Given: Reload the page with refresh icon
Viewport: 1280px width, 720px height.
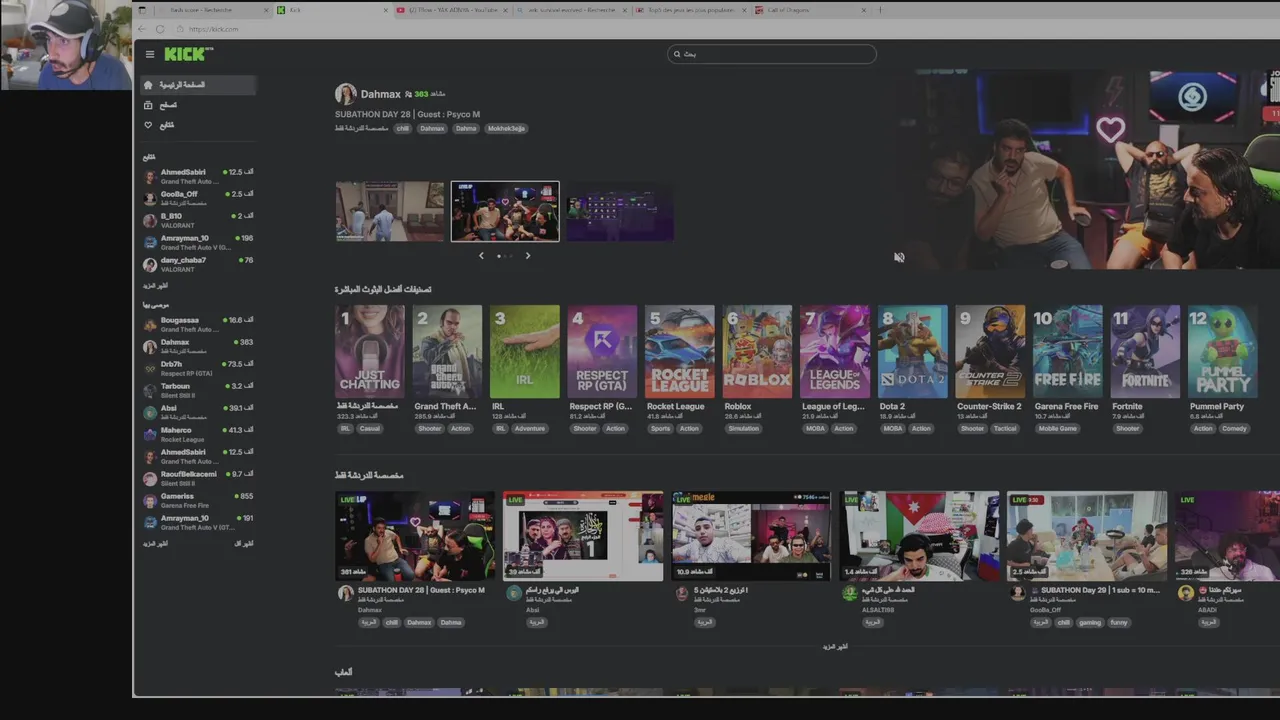Looking at the screenshot, I should 160,29.
